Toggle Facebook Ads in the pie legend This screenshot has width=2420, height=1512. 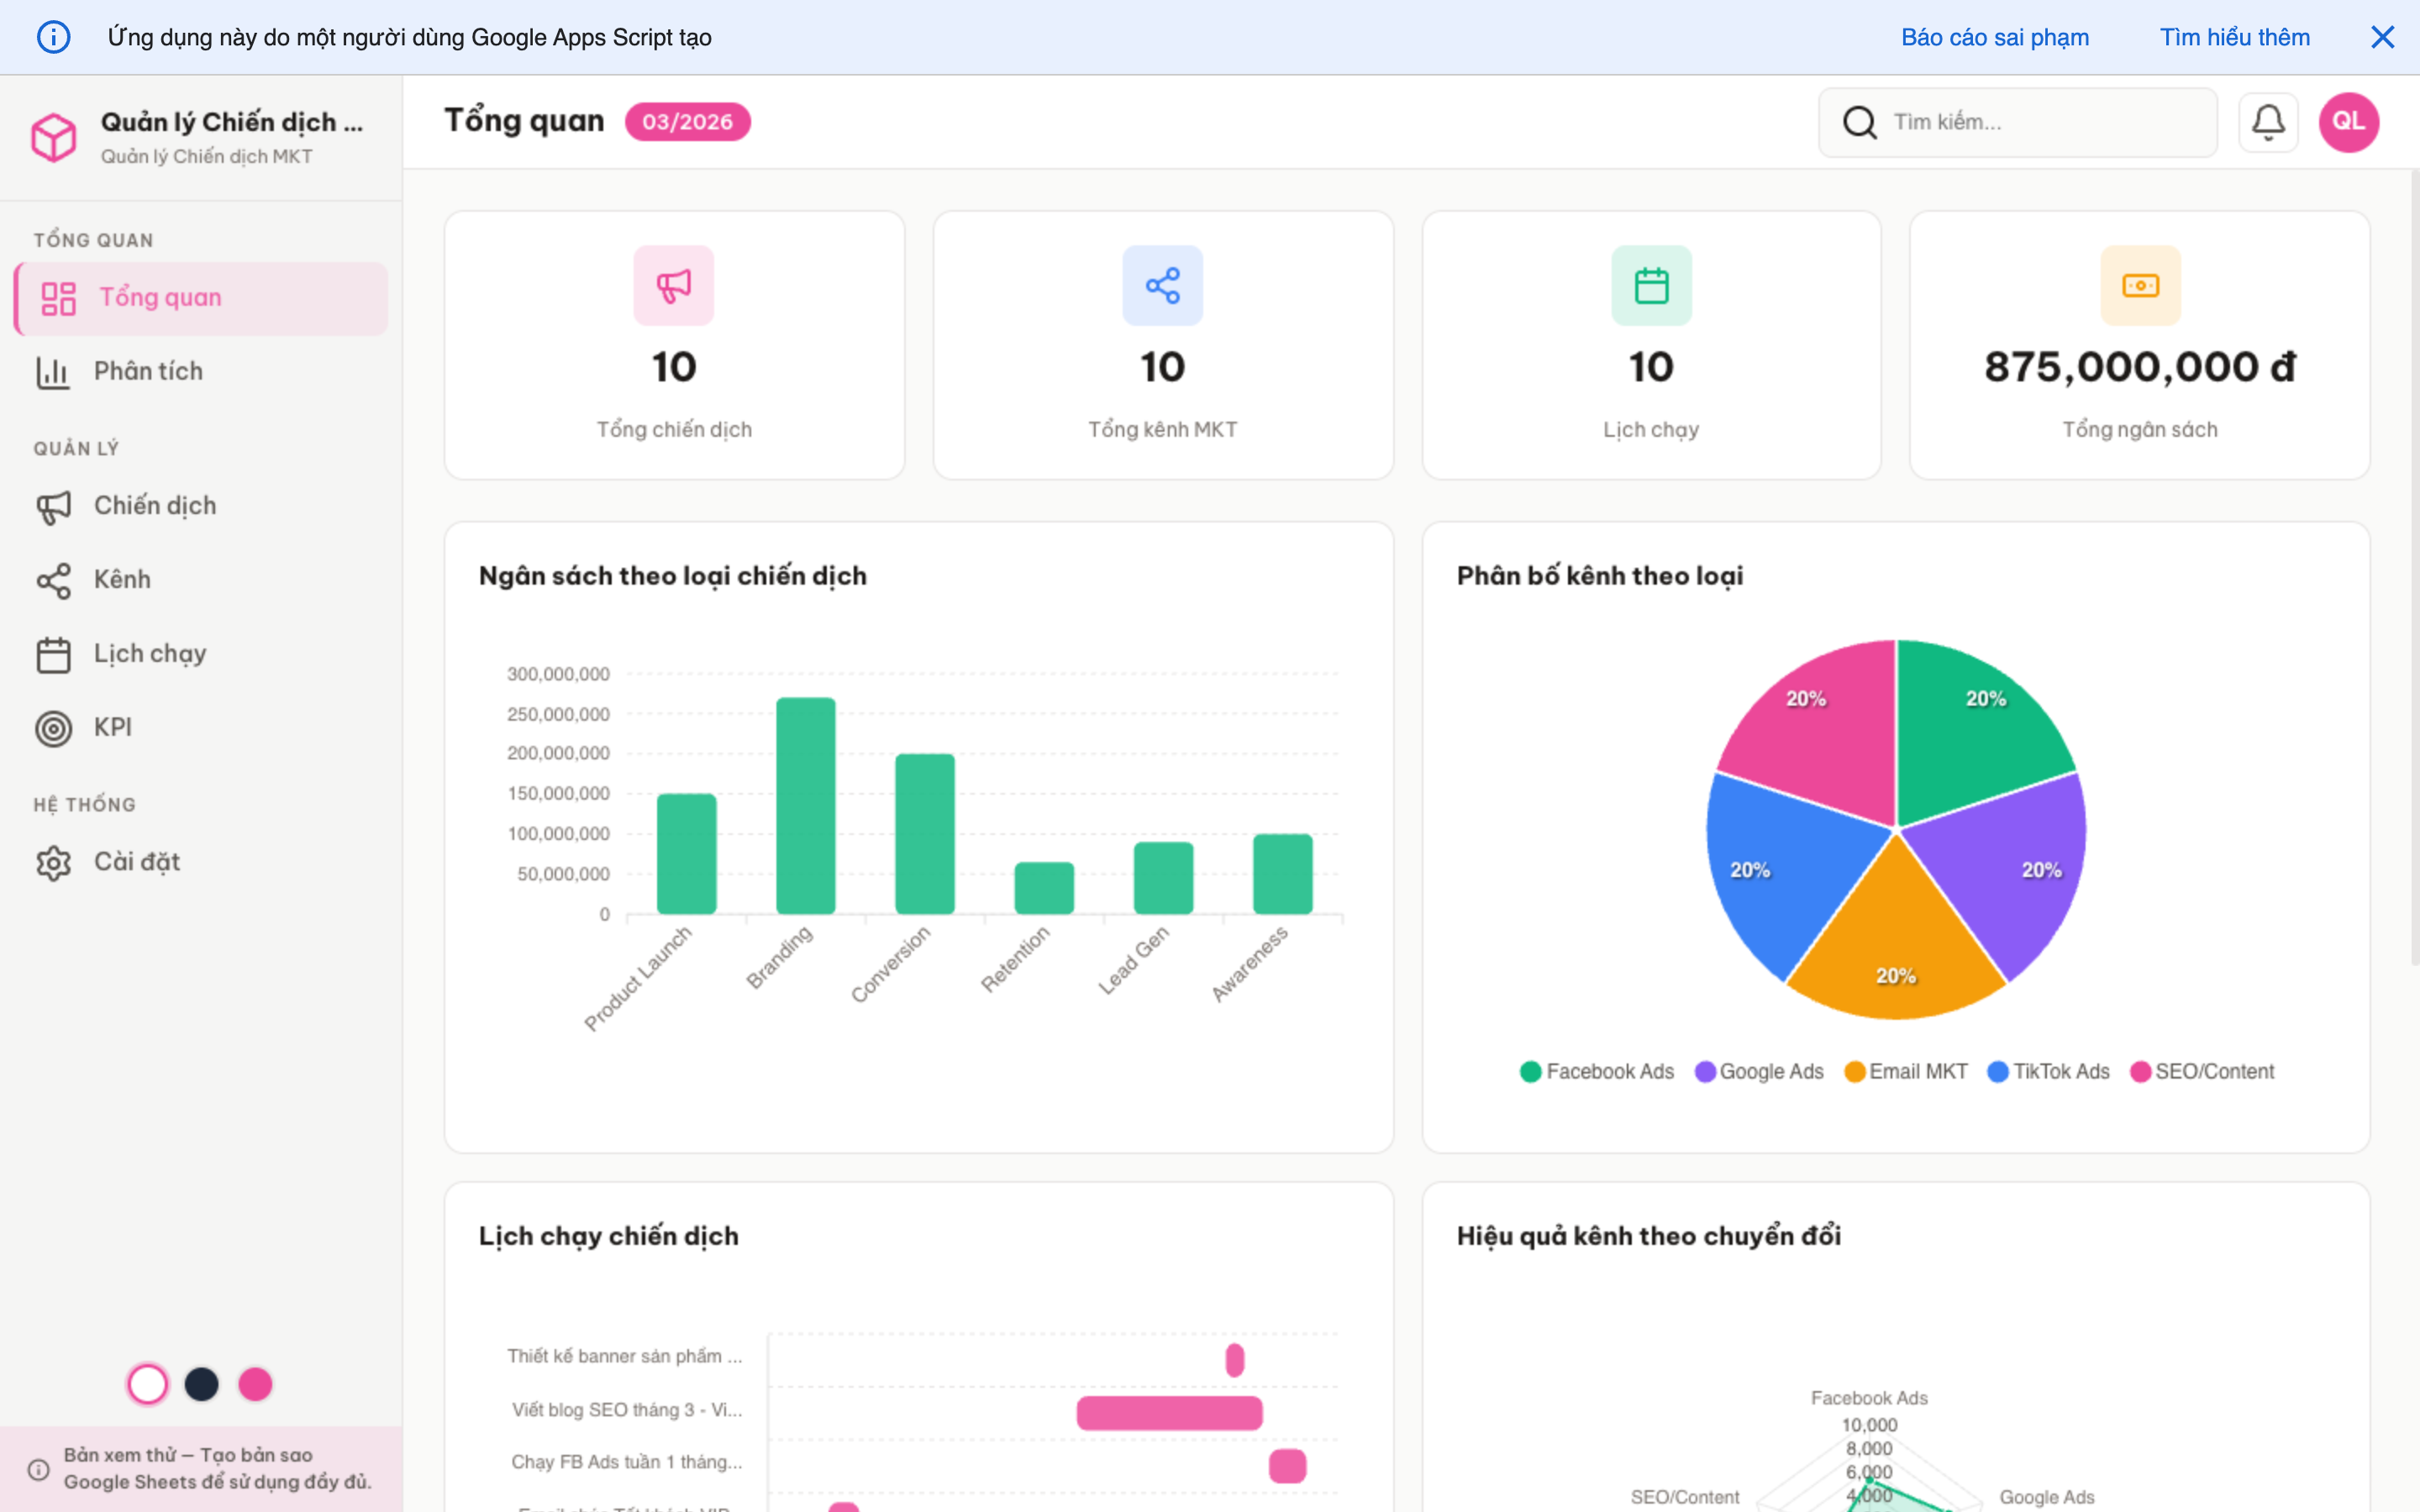pyautogui.click(x=1596, y=1072)
